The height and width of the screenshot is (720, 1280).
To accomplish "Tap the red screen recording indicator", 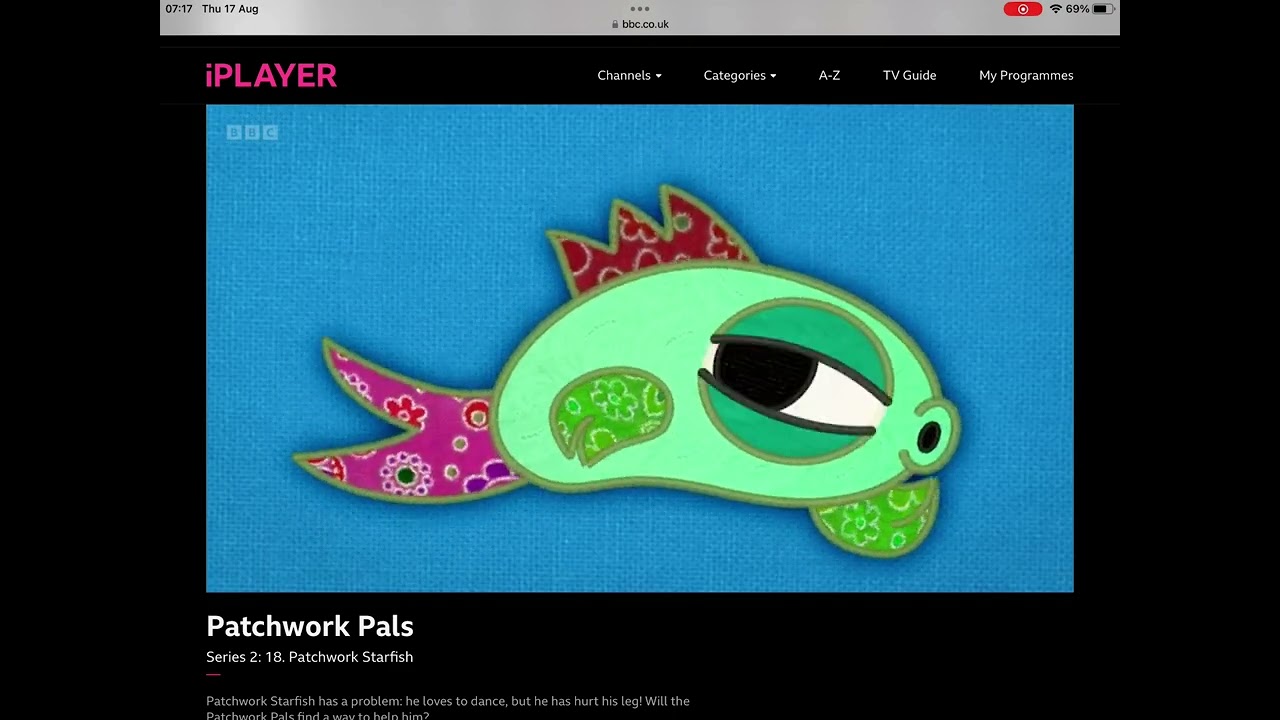I will (x=1022, y=9).
